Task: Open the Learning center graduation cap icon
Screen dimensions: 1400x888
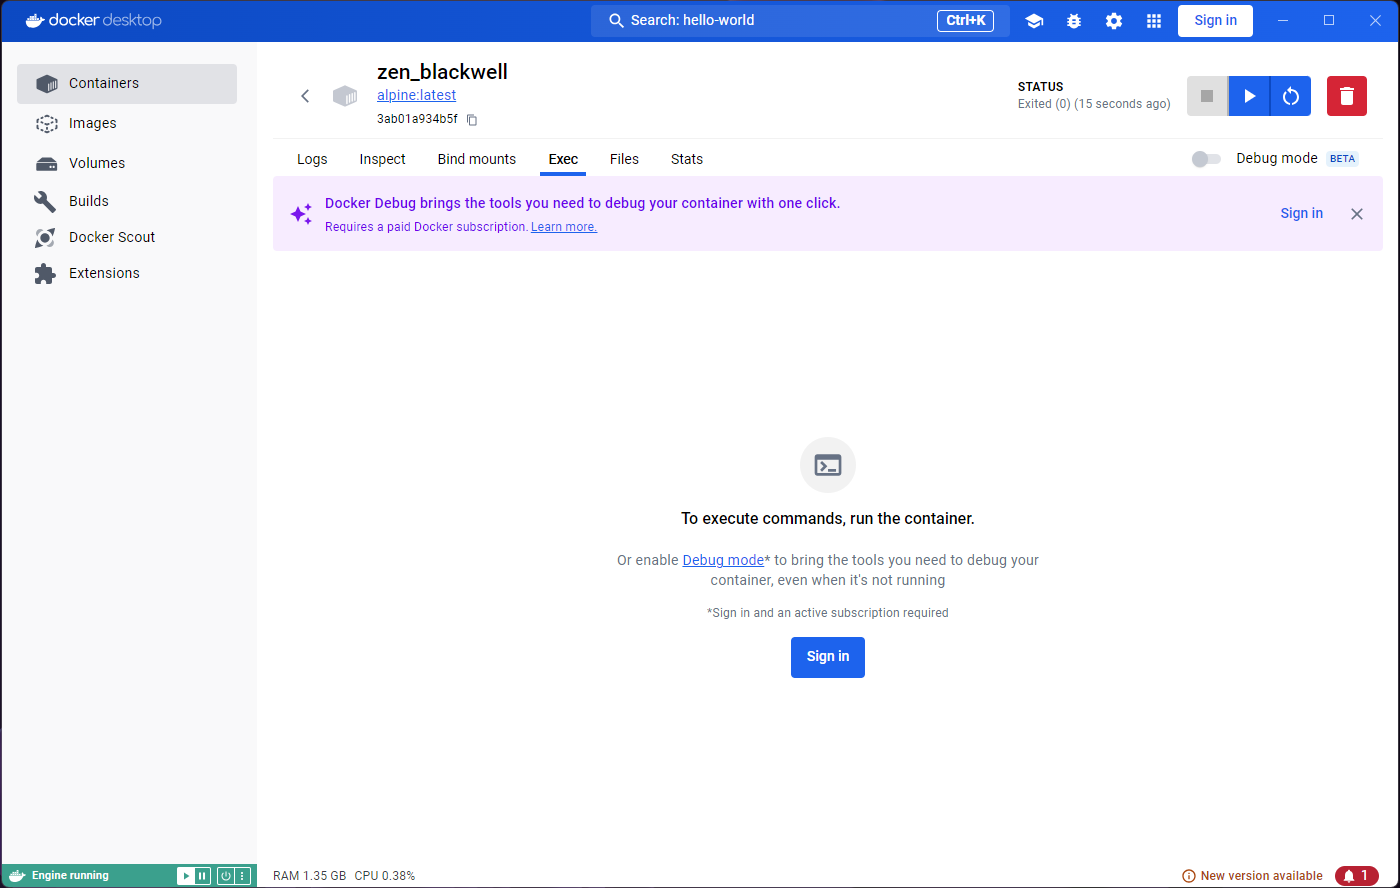Action: [x=1034, y=21]
